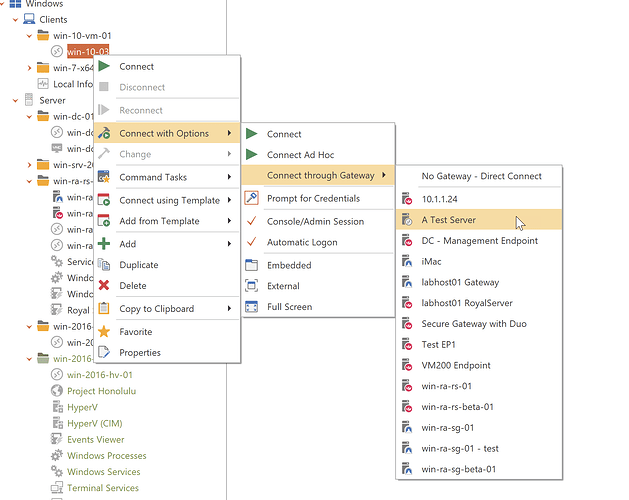Click the Favorite star icon
This screenshot has height=500, width=629.
104,332
